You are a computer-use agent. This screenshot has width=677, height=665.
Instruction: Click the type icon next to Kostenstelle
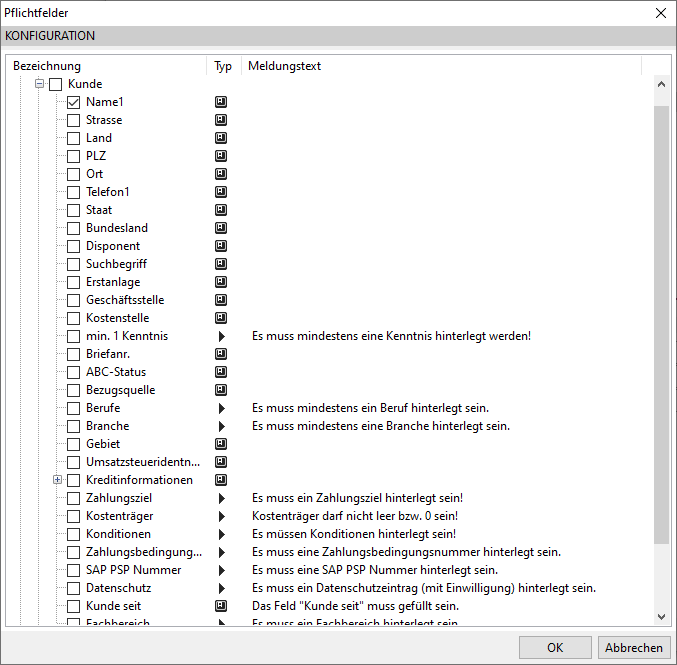click(x=221, y=318)
